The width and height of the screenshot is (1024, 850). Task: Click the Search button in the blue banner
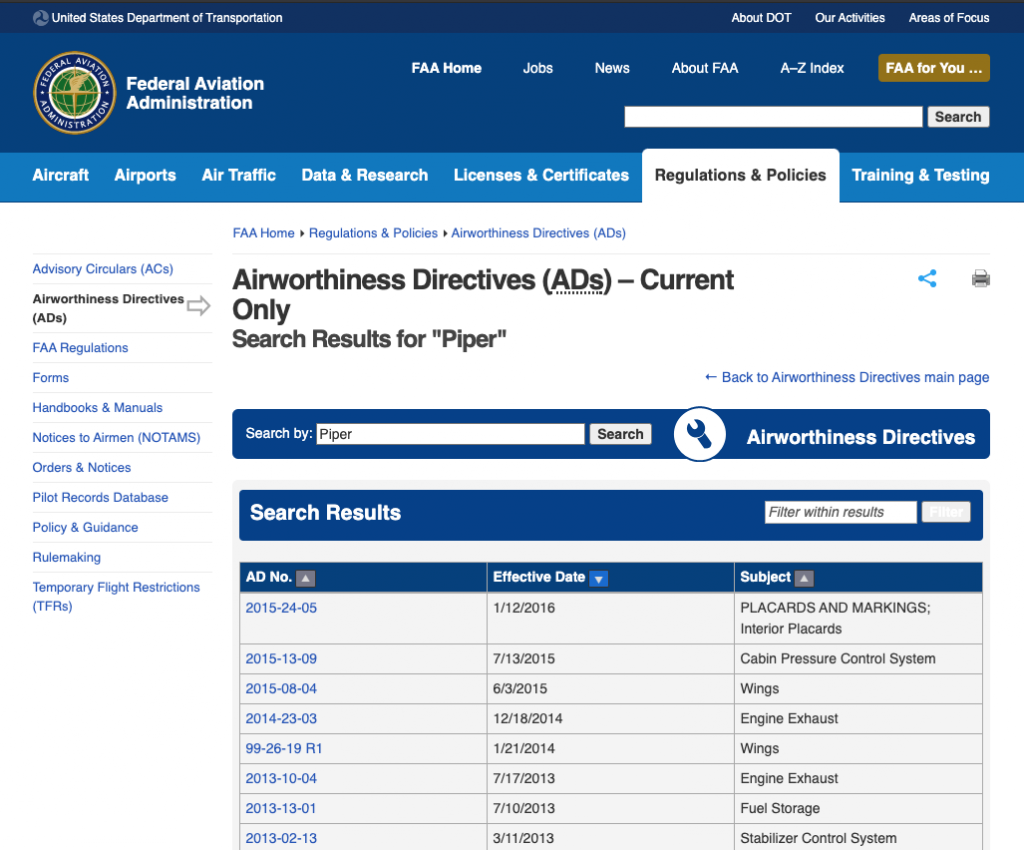click(620, 433)
